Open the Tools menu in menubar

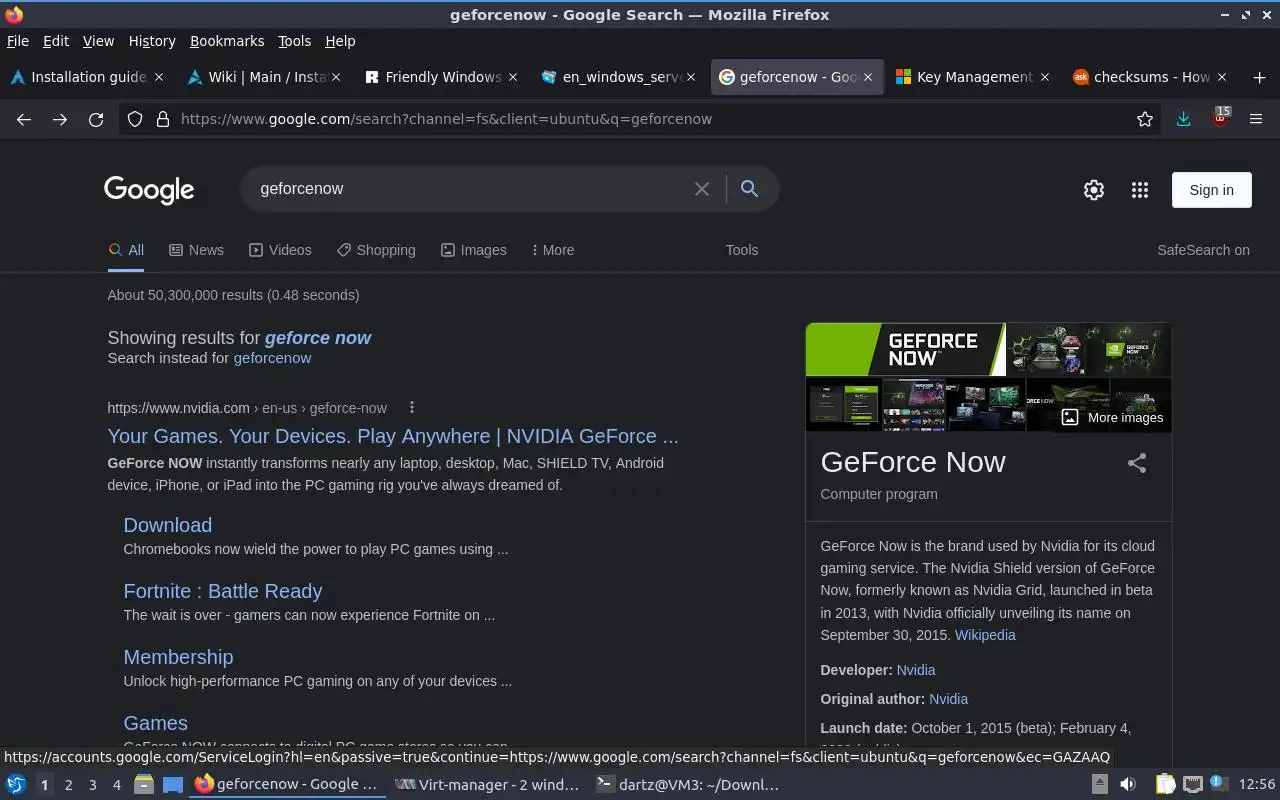[x=294, y=41]
